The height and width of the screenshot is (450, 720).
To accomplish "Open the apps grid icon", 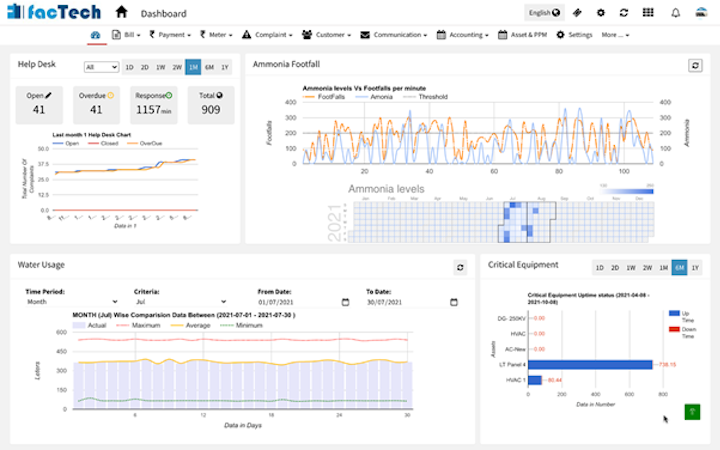I will tap(648, 12).
